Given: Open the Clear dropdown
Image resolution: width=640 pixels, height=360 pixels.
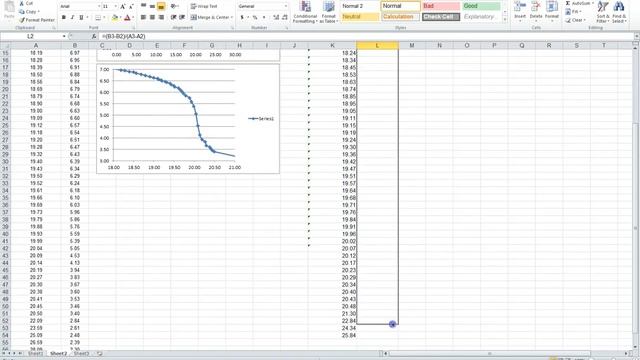Looking at the screenshot, I should [576, 20].
